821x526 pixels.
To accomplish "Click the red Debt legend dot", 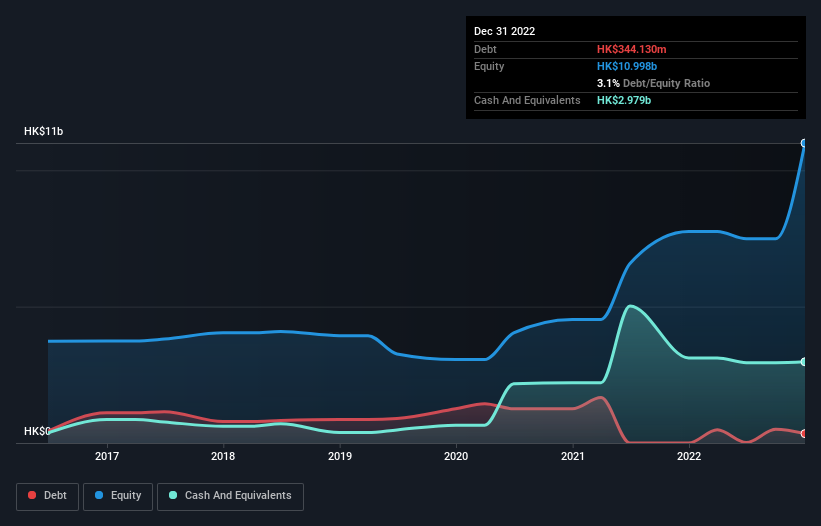I will click(32, 495).
